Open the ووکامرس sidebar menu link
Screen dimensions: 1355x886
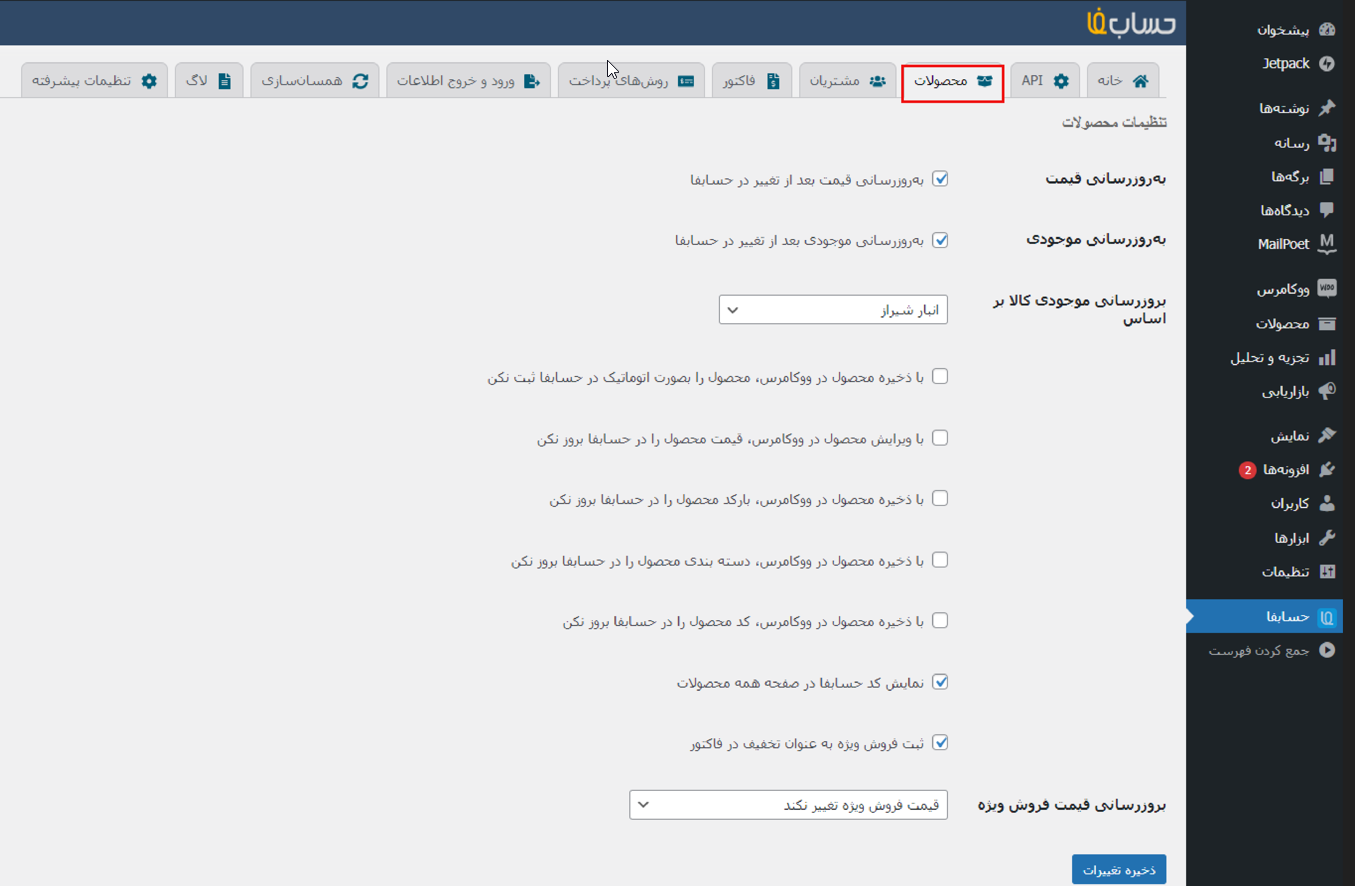click(1284, 289)
